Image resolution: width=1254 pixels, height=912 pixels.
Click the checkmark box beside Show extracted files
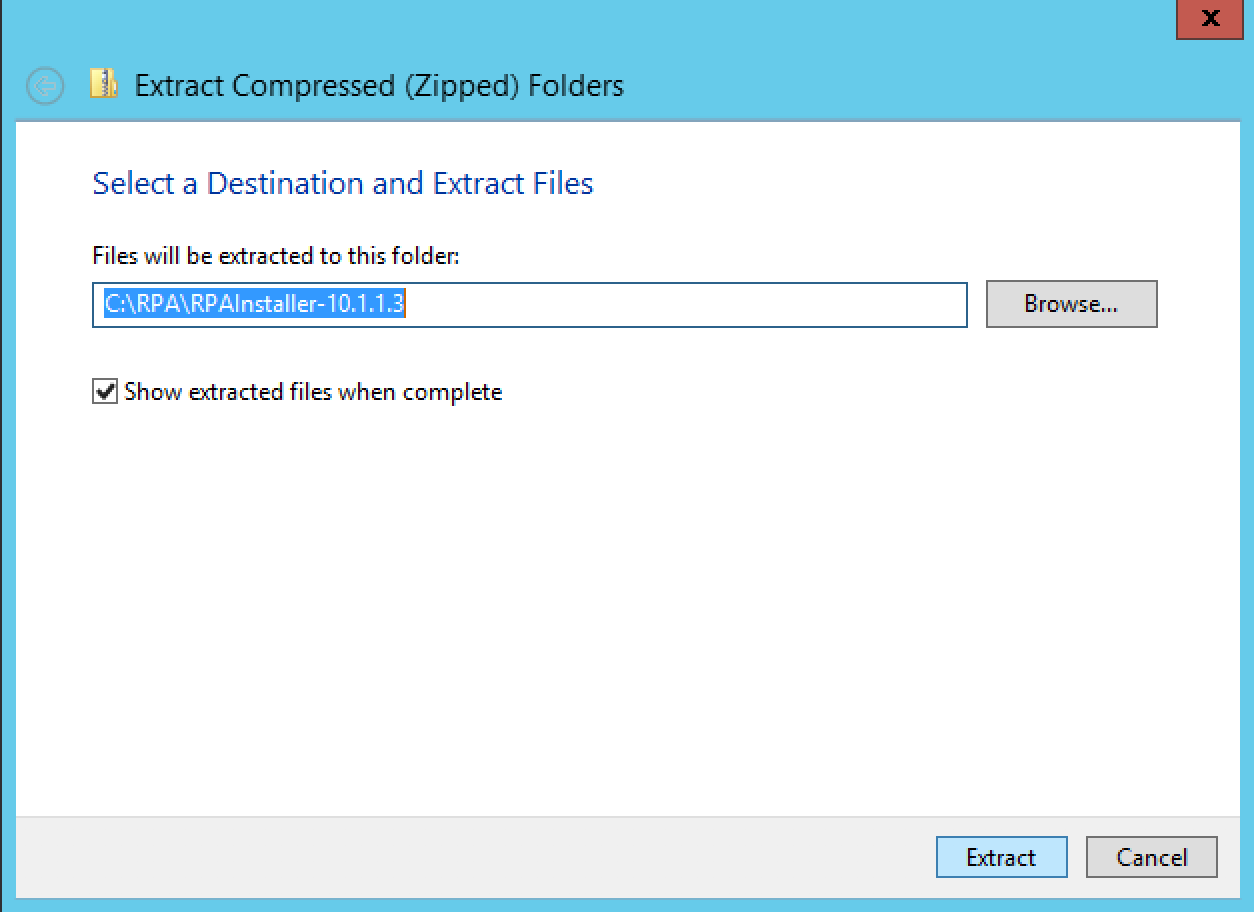[x=104, y=392]
